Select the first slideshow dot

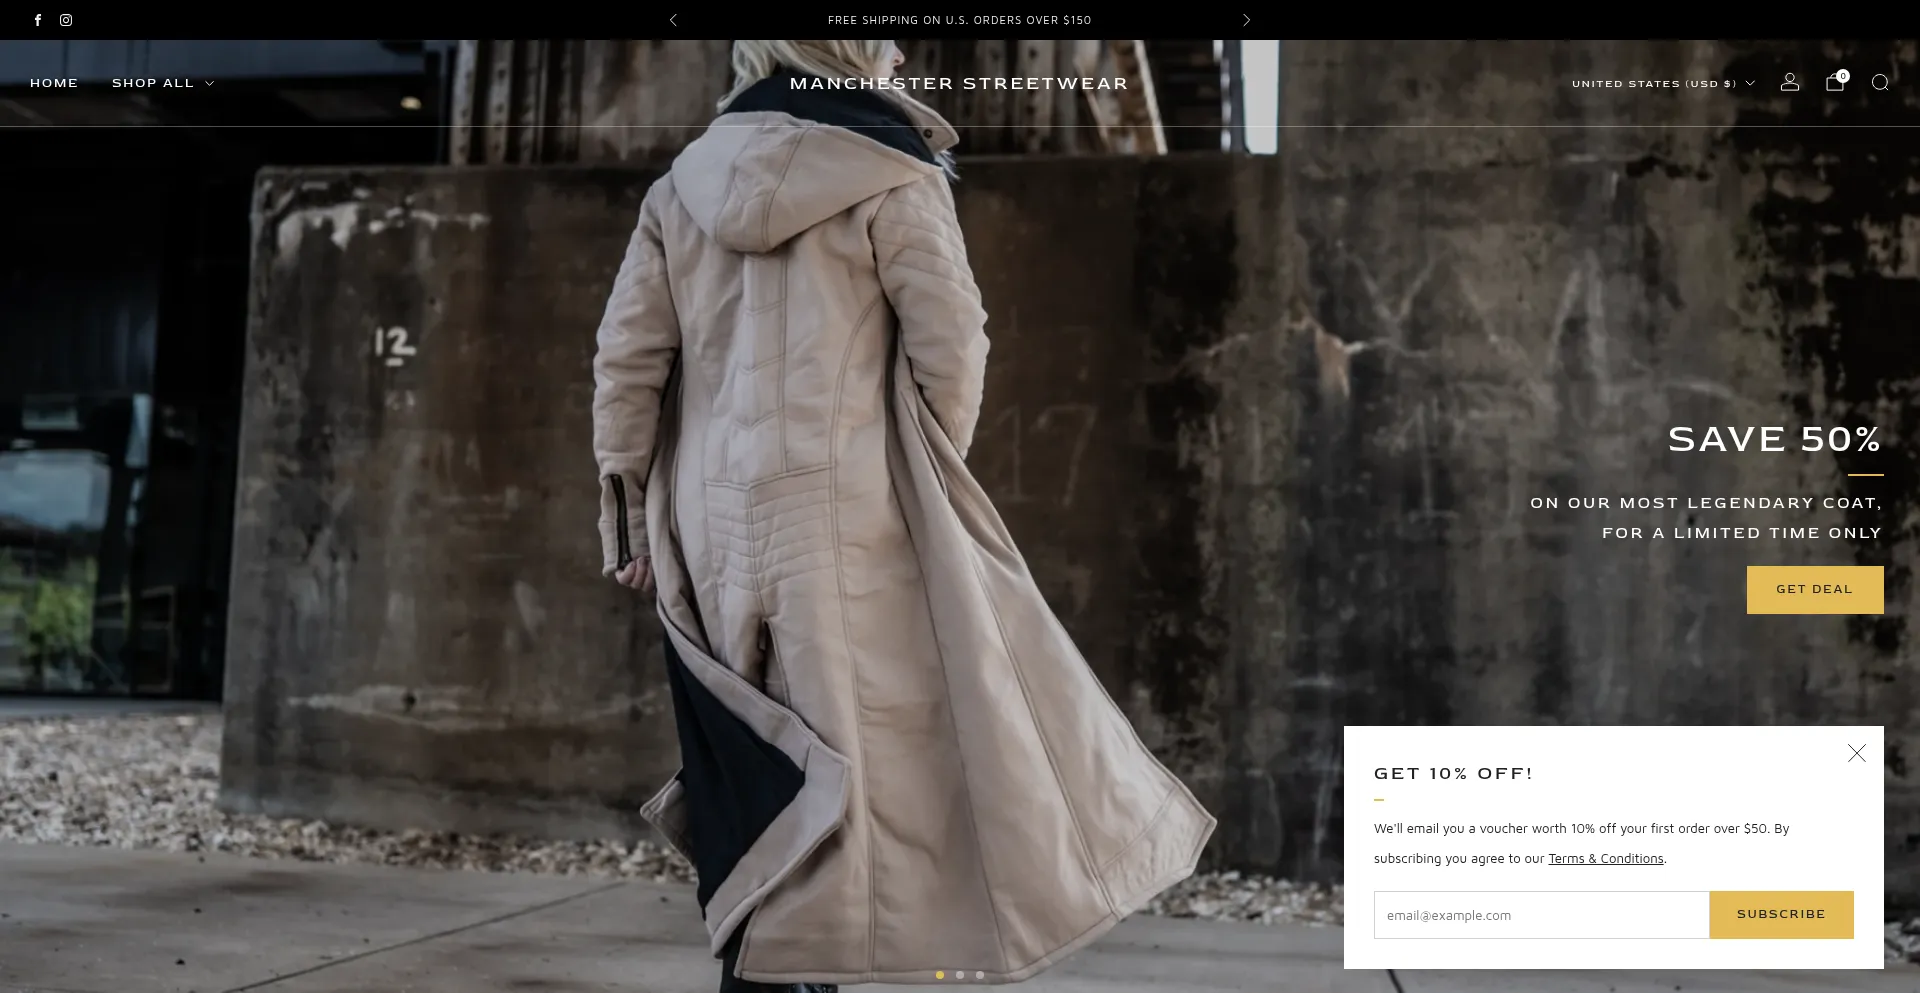940,975
